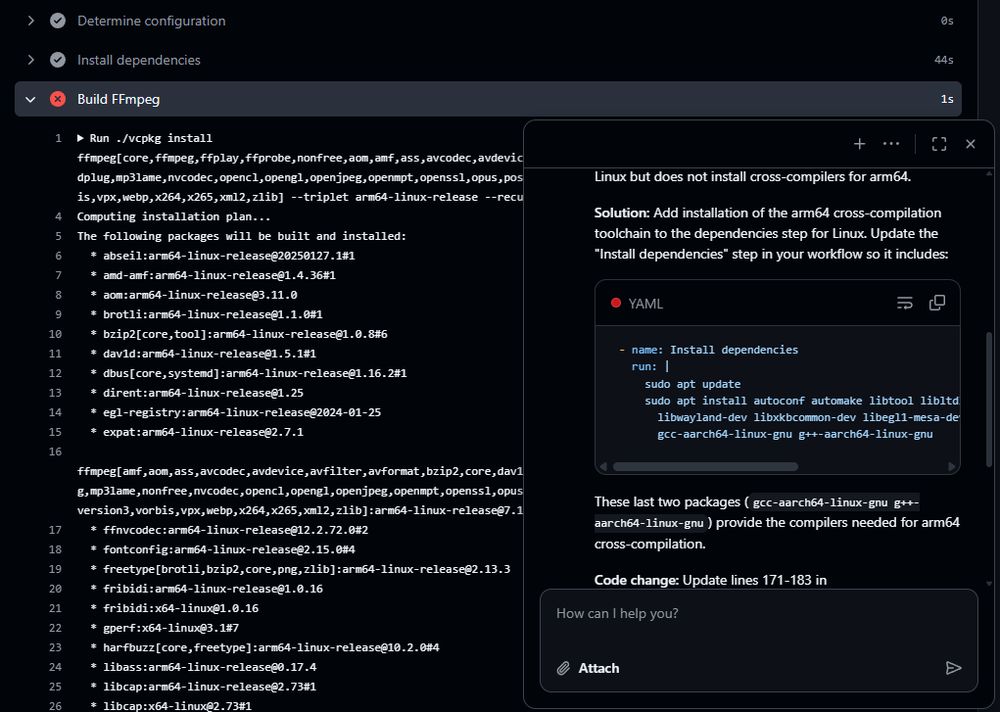Select the amd-amf:arm64-linux-release log line
This screenshot has height=712, width=1000.
[x=213, y=275]
